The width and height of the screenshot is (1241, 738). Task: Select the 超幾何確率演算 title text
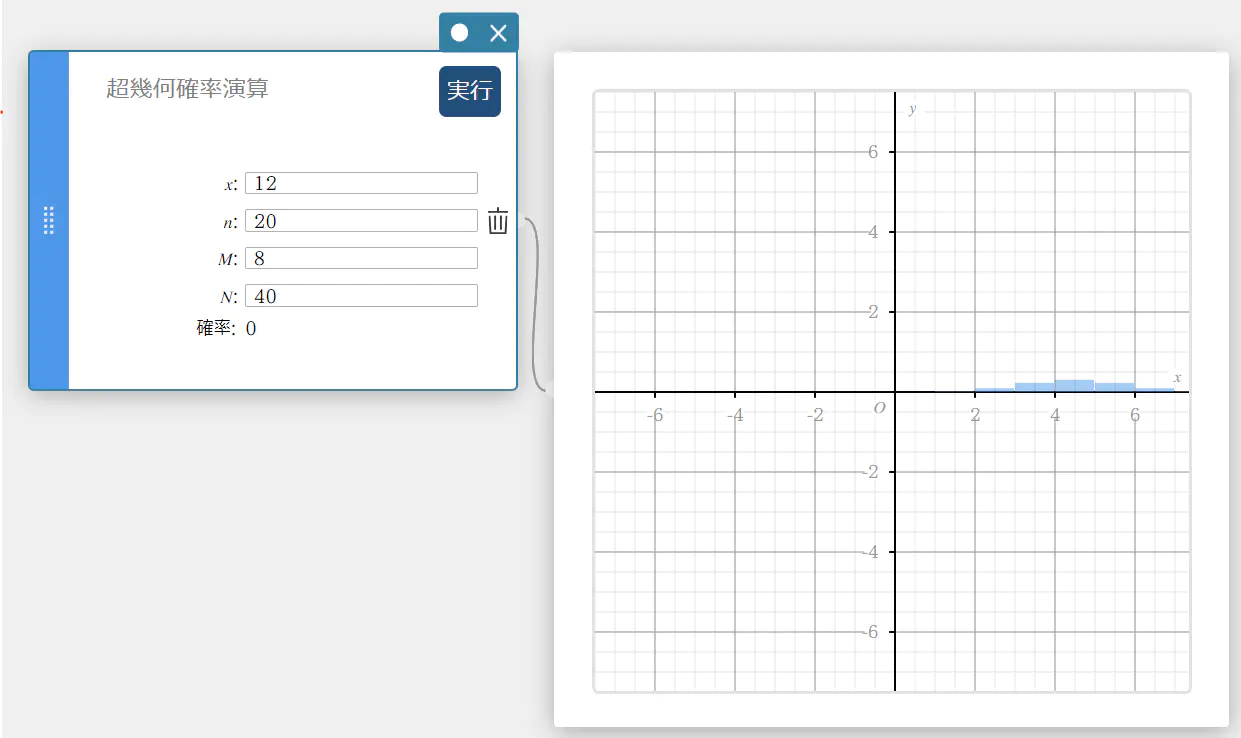pos(187,89)
